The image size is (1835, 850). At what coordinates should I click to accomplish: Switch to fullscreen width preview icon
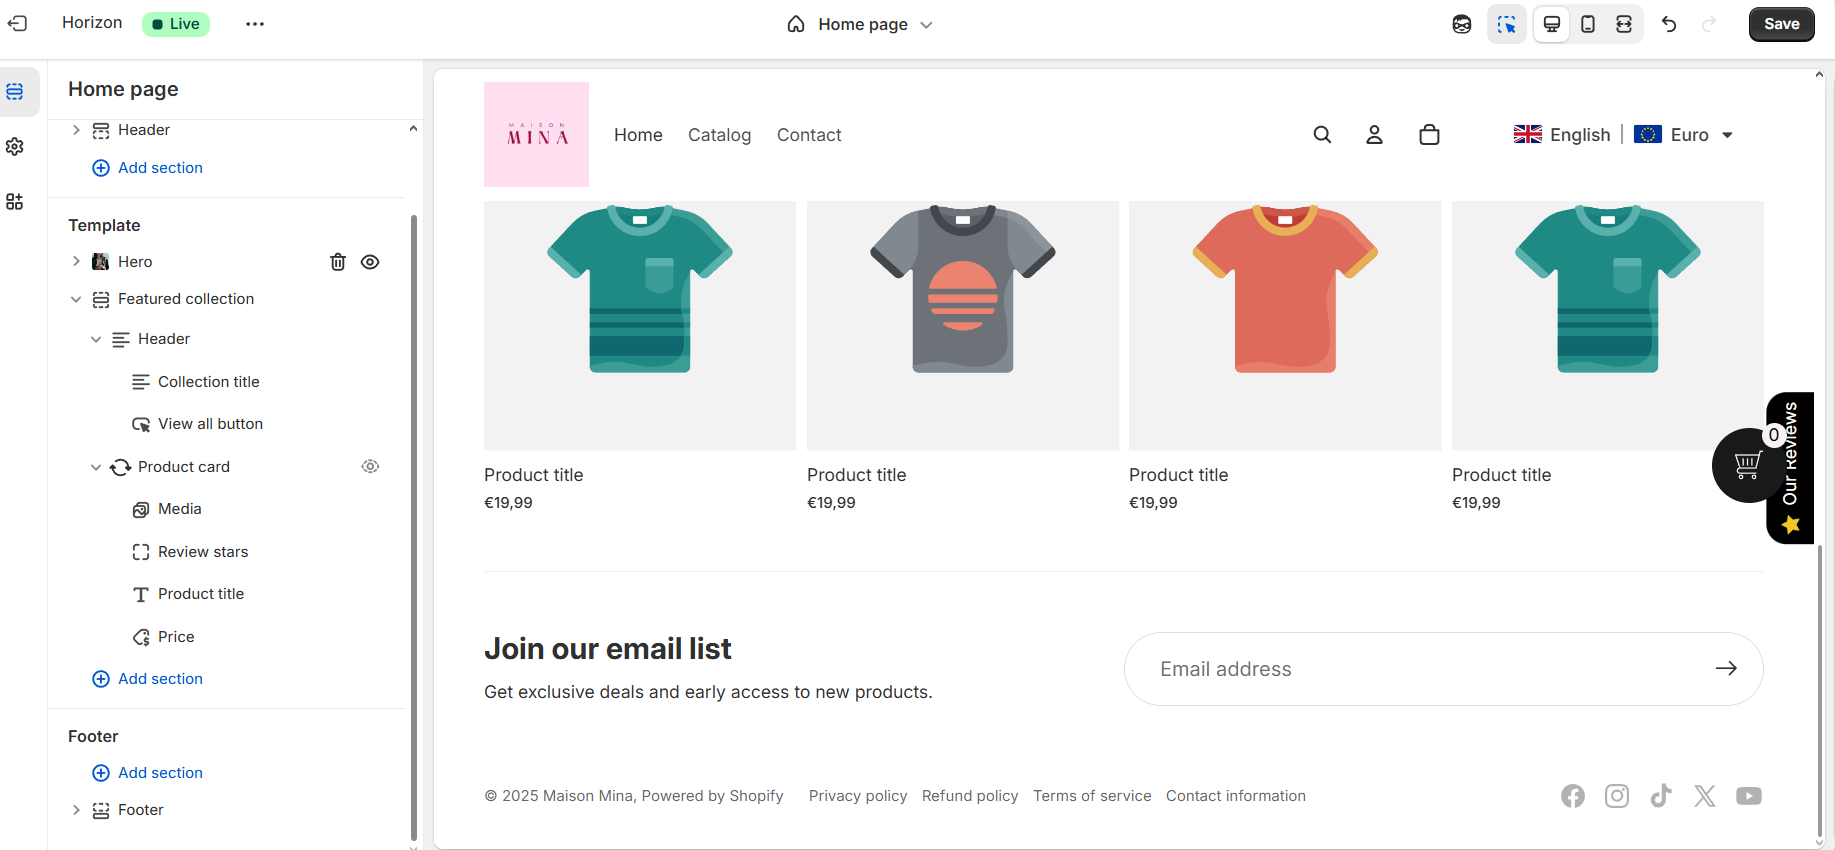[1624, 24]
